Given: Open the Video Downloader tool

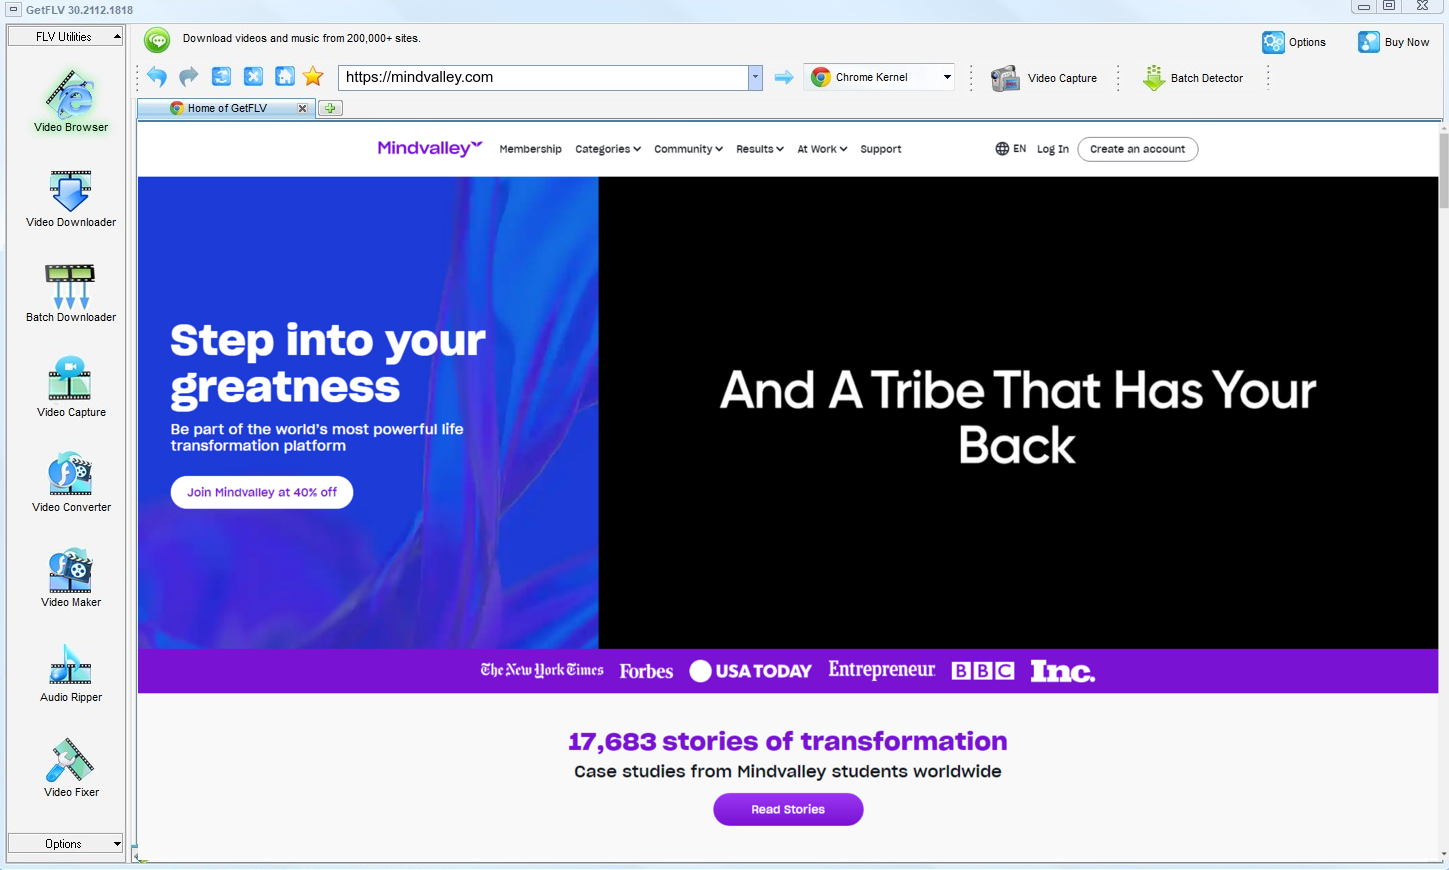Looking at the screenshot, I should [x=71, y=198].
